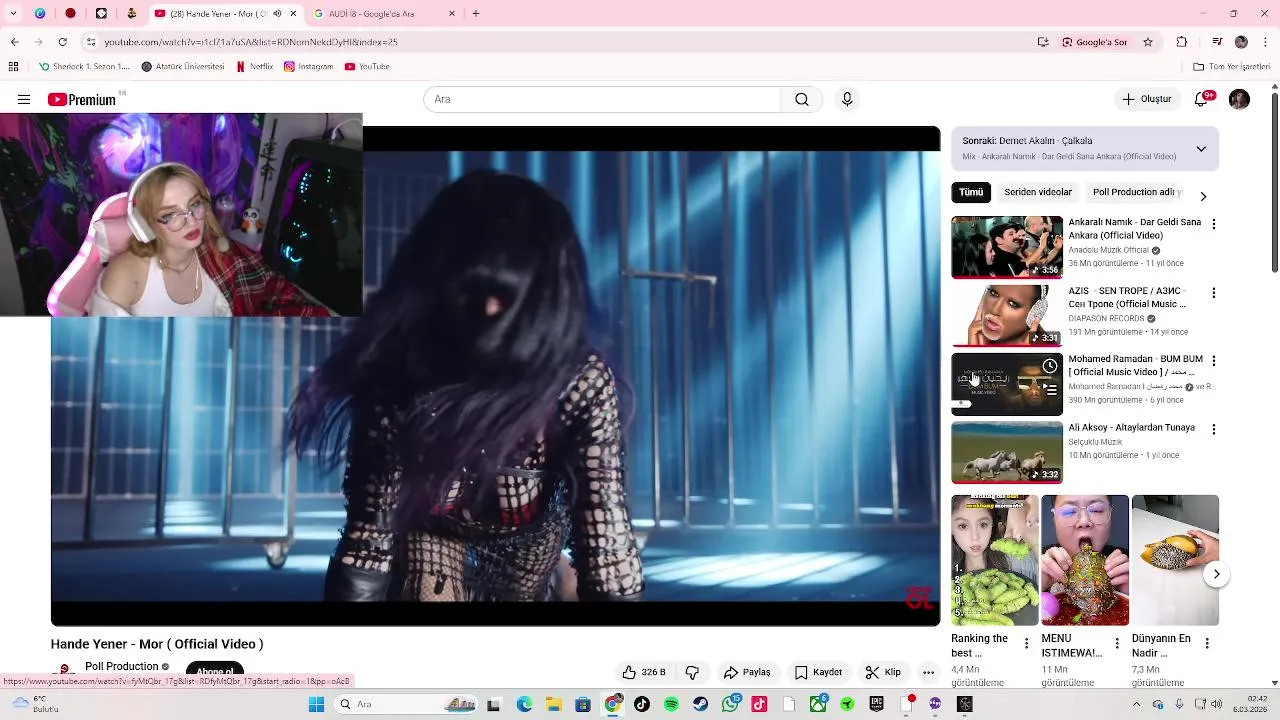
Task: Click the Klip clip button
Action: coord(883,672)
